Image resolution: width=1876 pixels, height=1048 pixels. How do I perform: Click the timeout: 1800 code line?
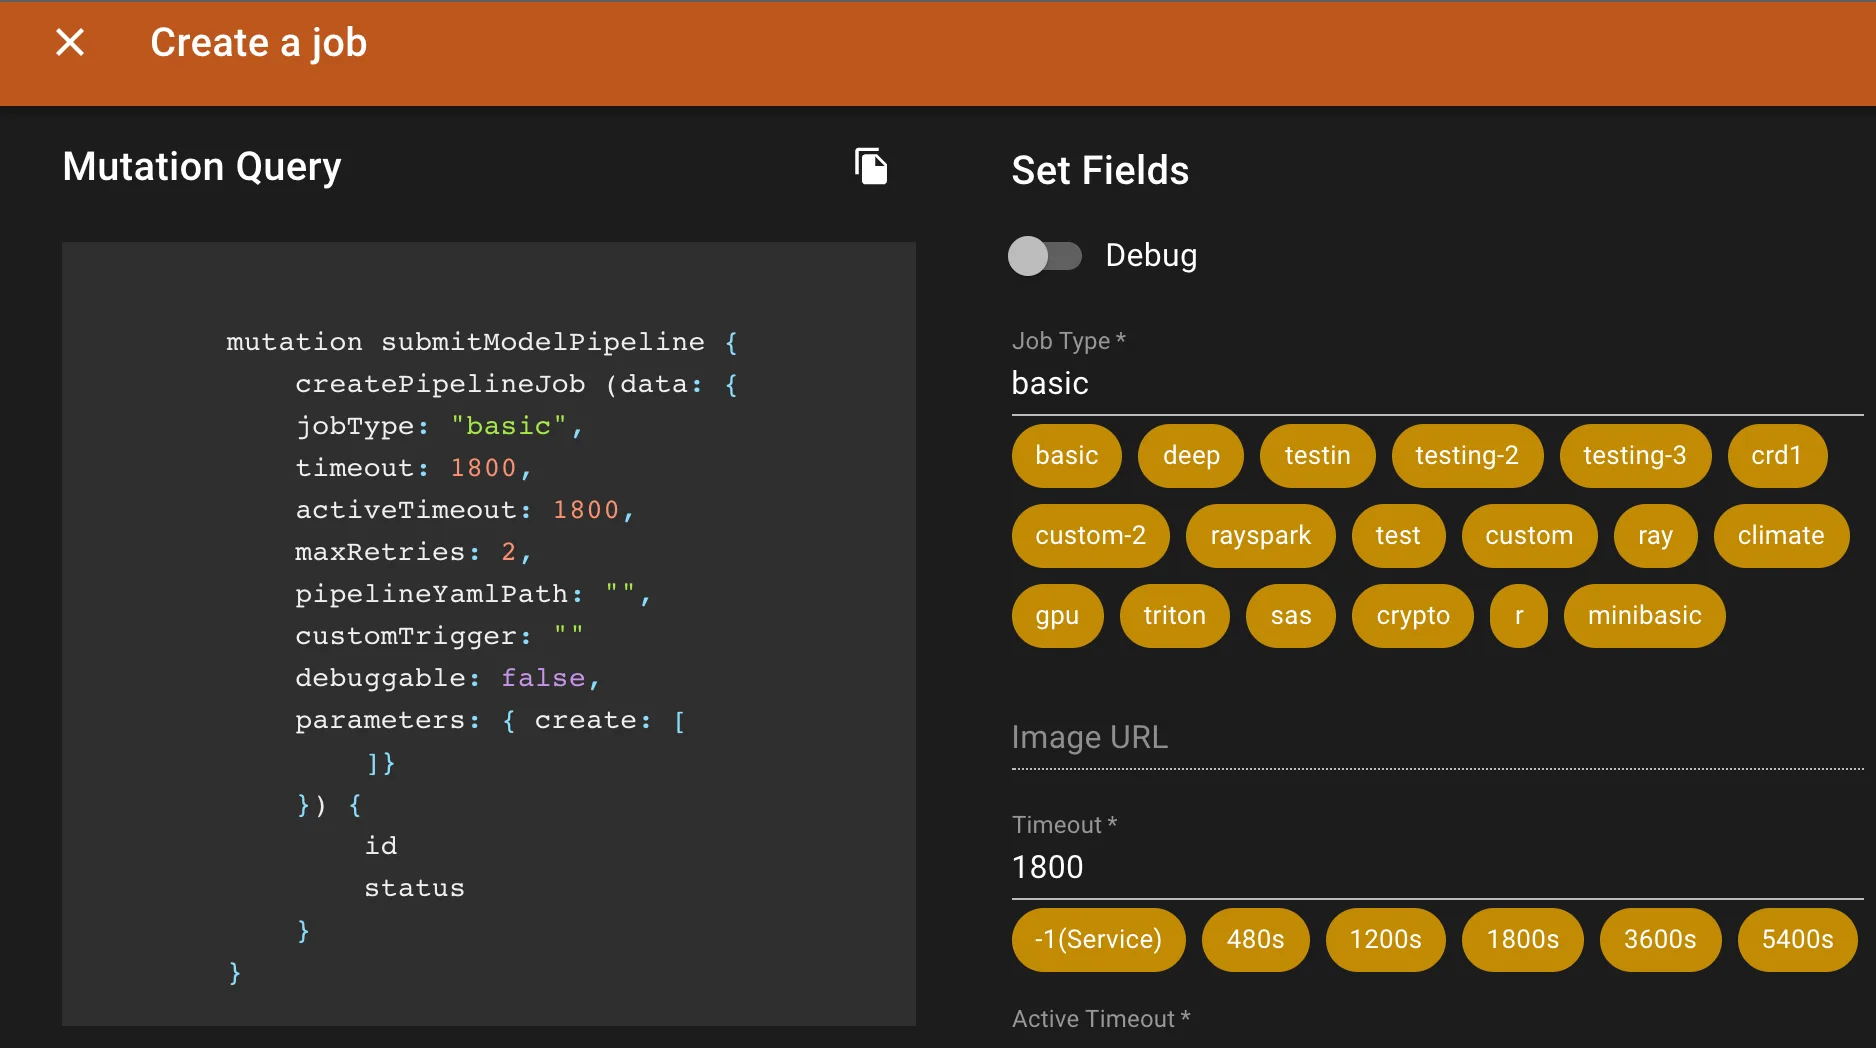click(413, 468)
